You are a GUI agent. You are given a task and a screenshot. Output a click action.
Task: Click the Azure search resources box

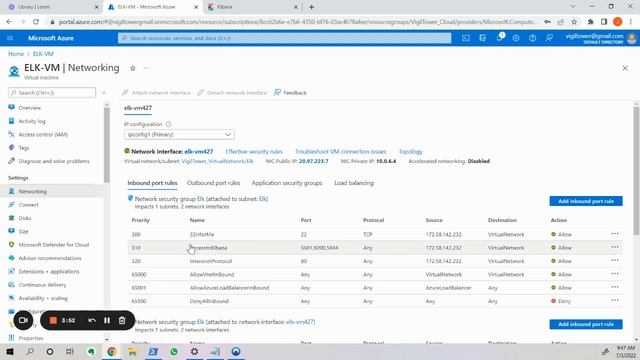click(284, 38)
